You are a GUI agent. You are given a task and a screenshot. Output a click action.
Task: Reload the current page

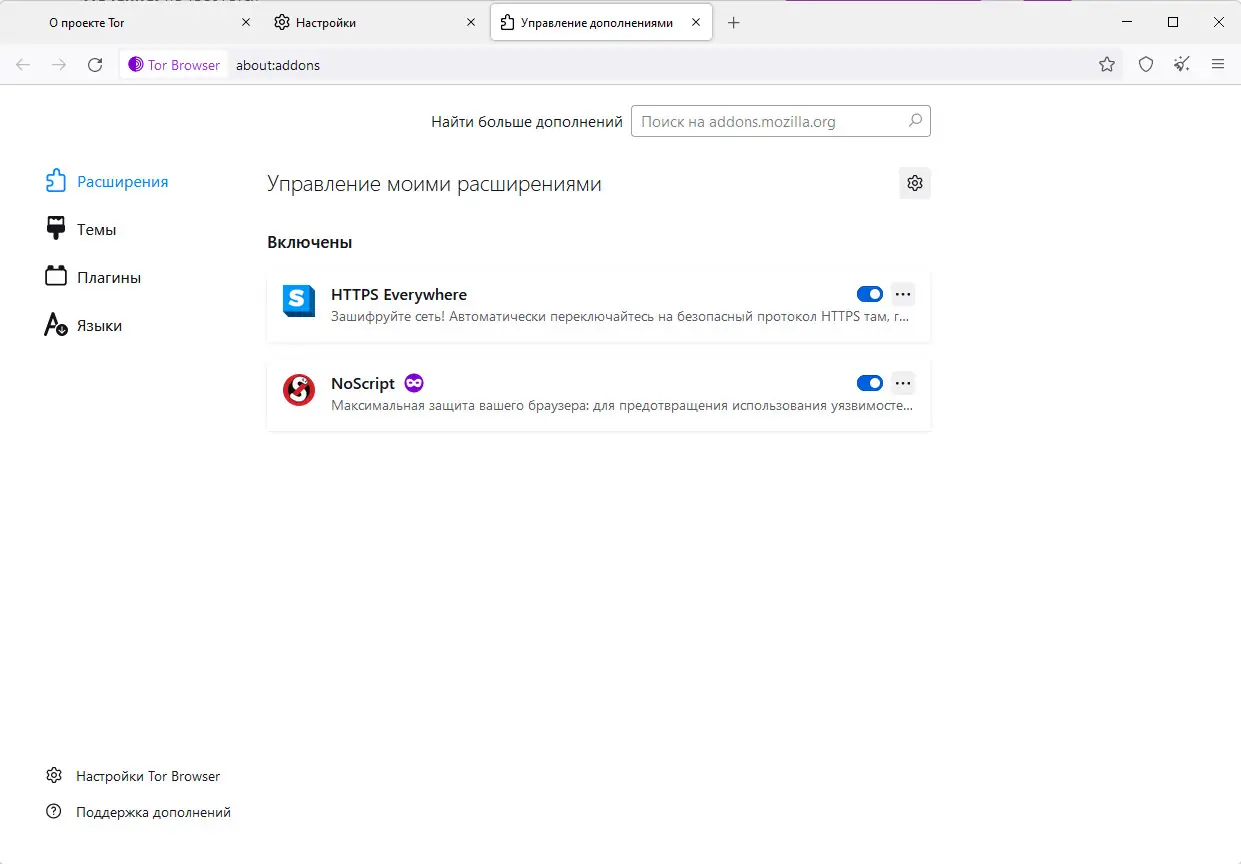tap(95, 65)
